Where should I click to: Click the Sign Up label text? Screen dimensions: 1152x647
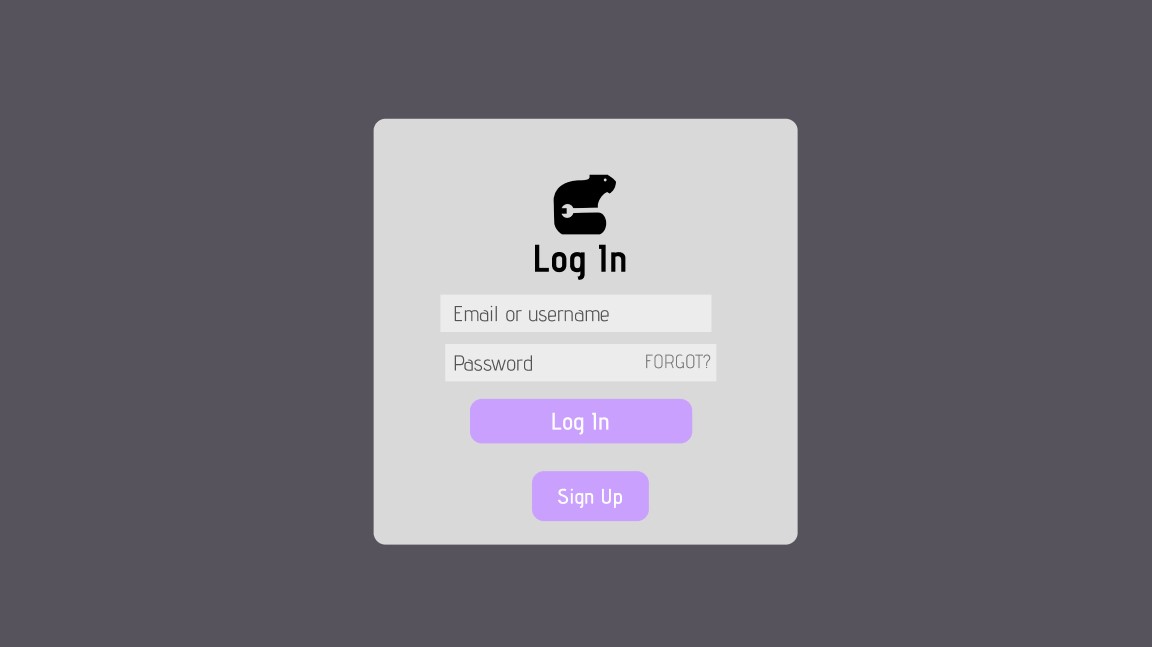(590, 497)
